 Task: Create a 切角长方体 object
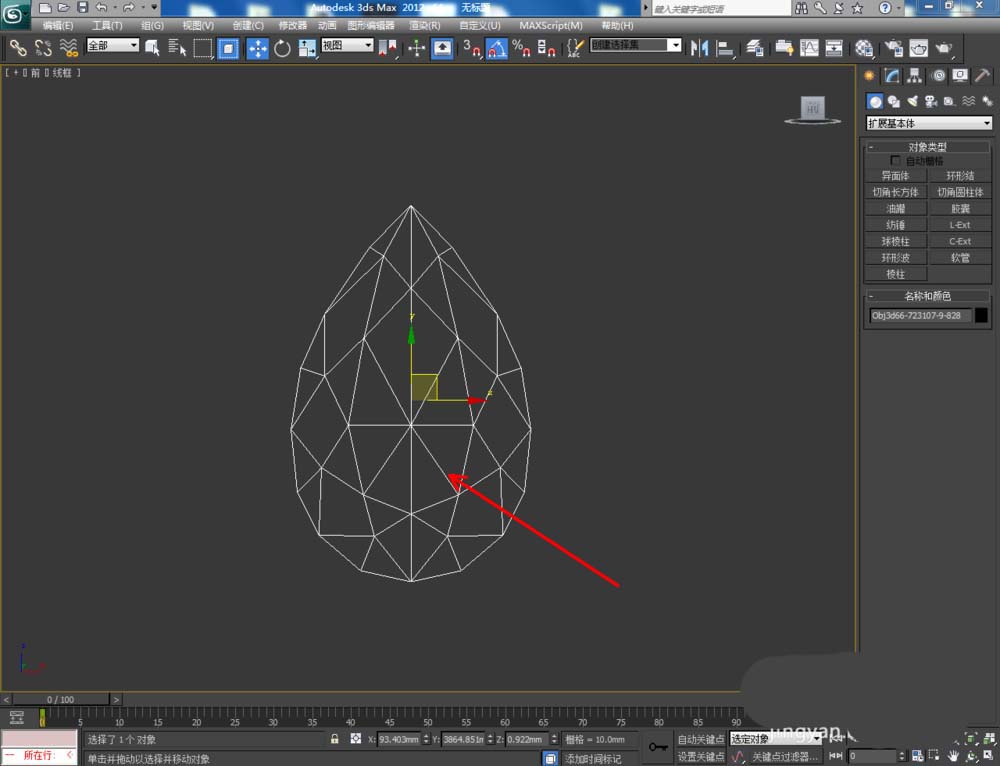[895, 192]
